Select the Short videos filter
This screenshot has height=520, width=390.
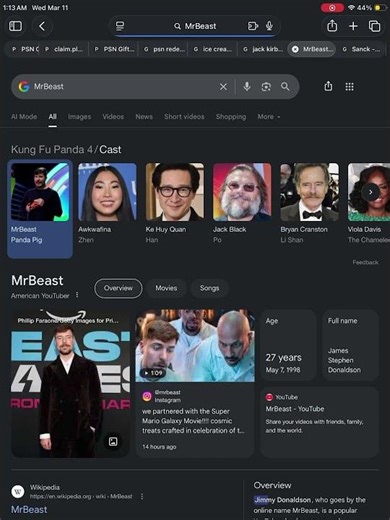[184, 117]
